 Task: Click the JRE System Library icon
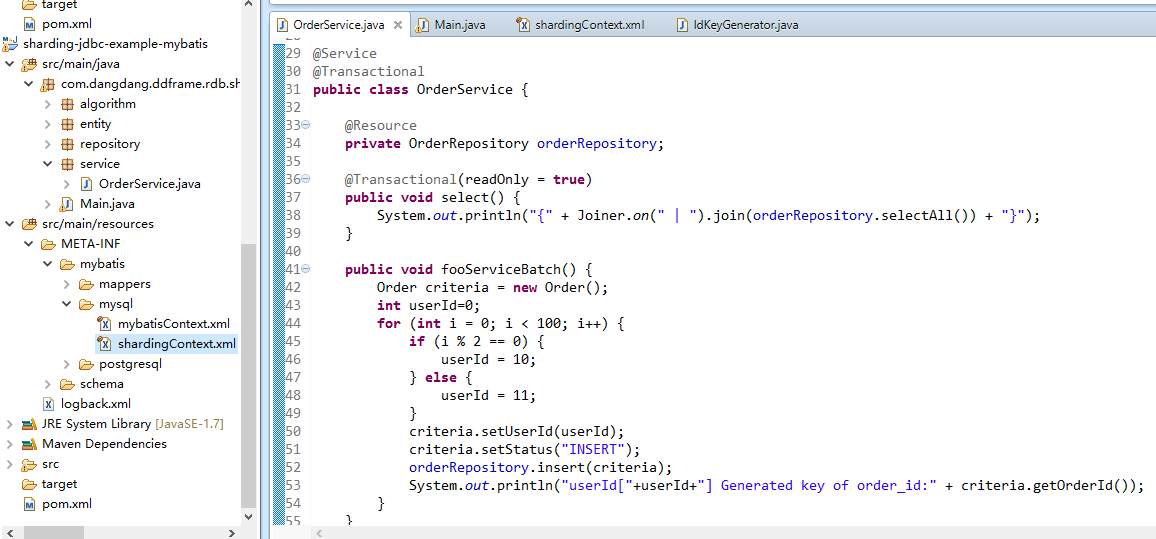(29, 424)
